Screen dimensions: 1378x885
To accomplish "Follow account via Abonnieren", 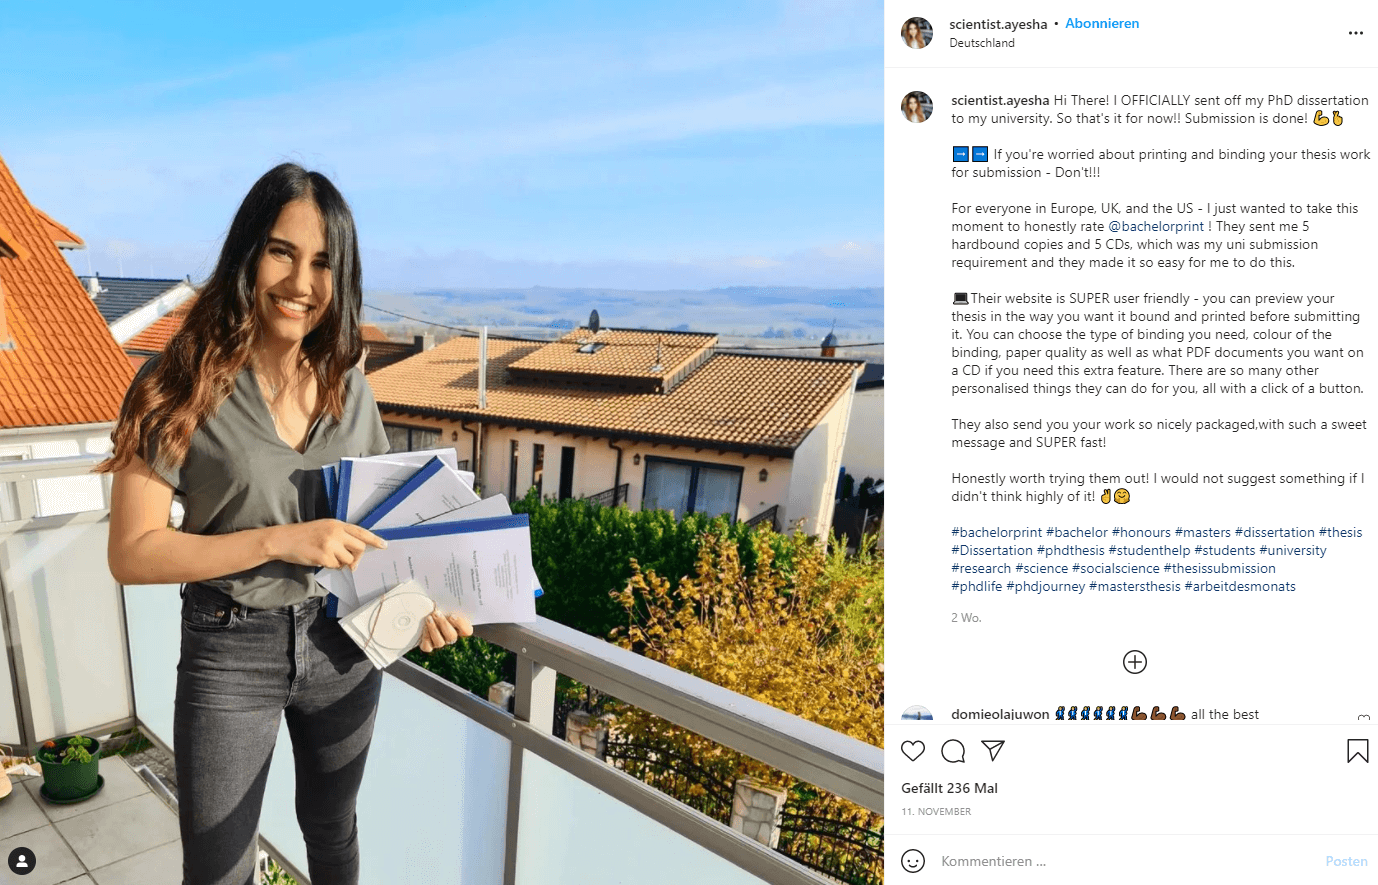I will pyautogui.click(x=1102, y=24).
